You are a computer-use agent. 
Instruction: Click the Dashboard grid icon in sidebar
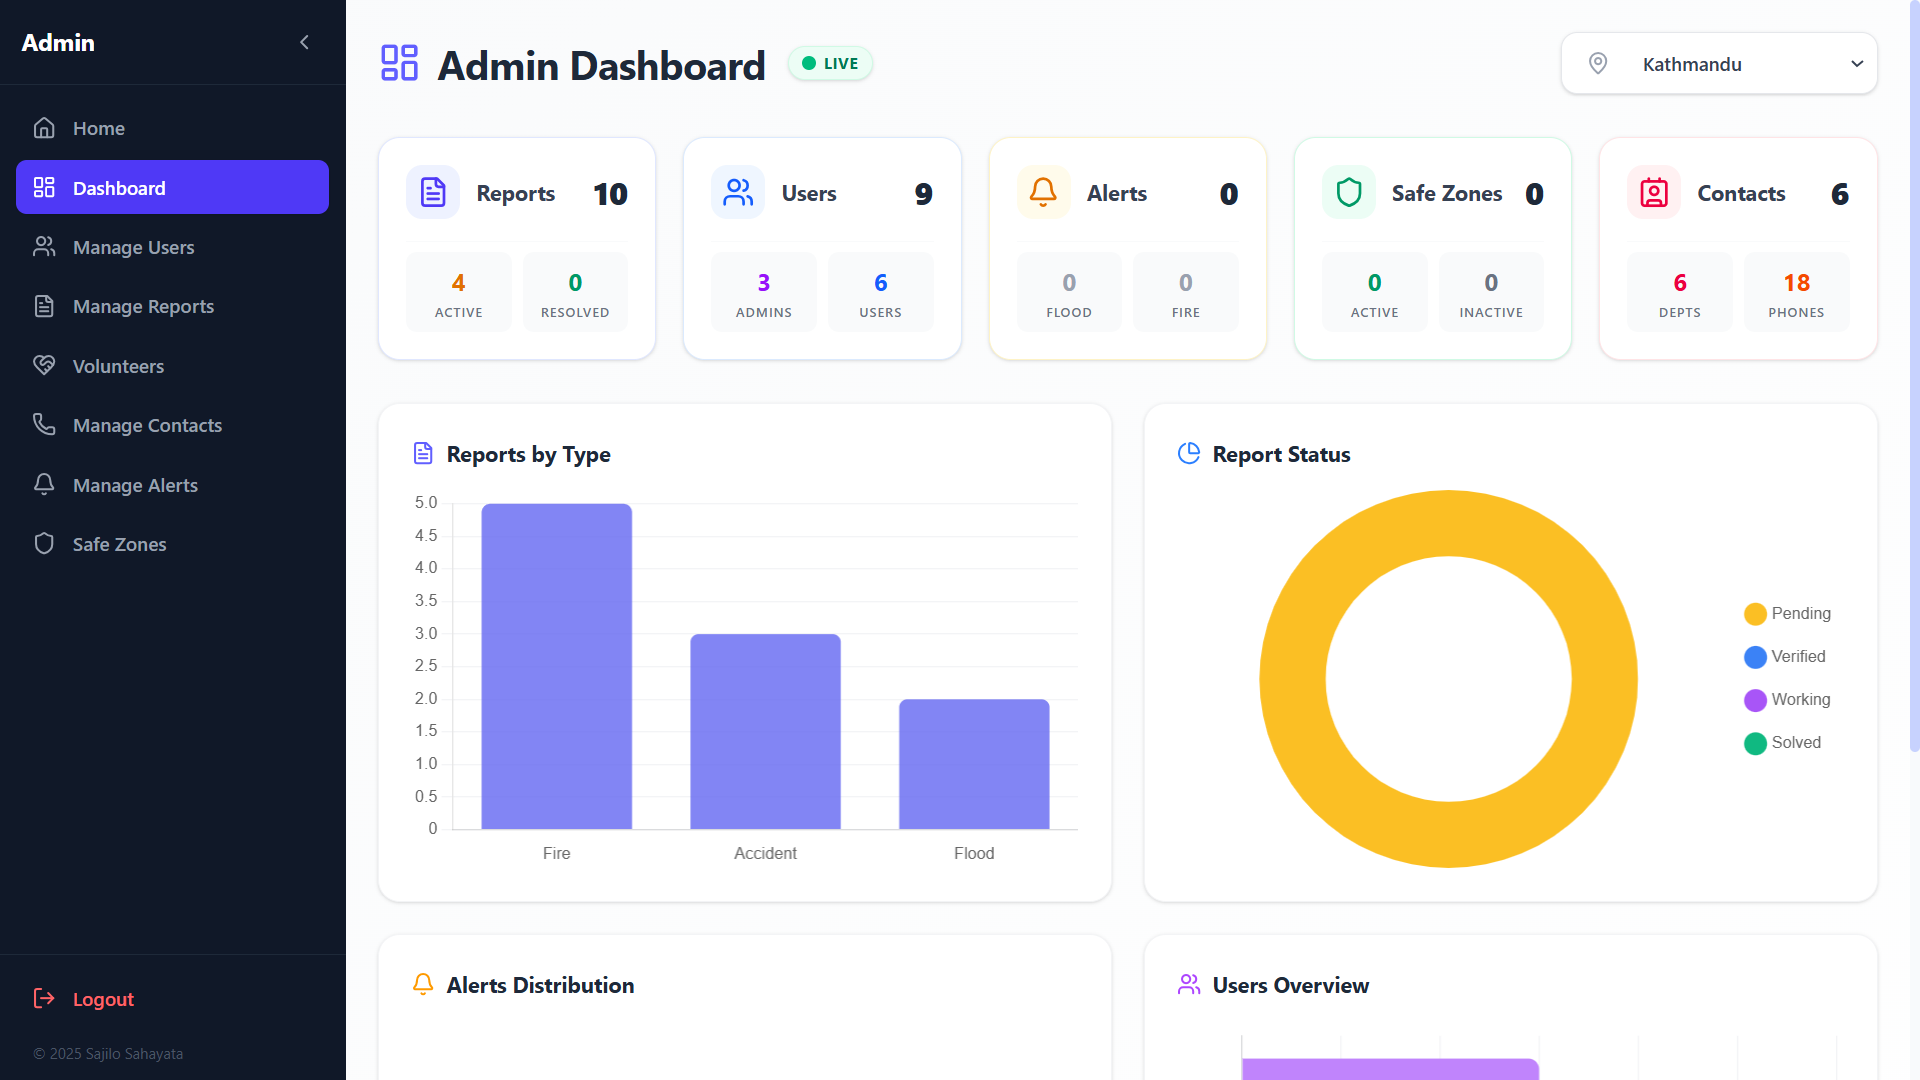[x=44, y=188]
